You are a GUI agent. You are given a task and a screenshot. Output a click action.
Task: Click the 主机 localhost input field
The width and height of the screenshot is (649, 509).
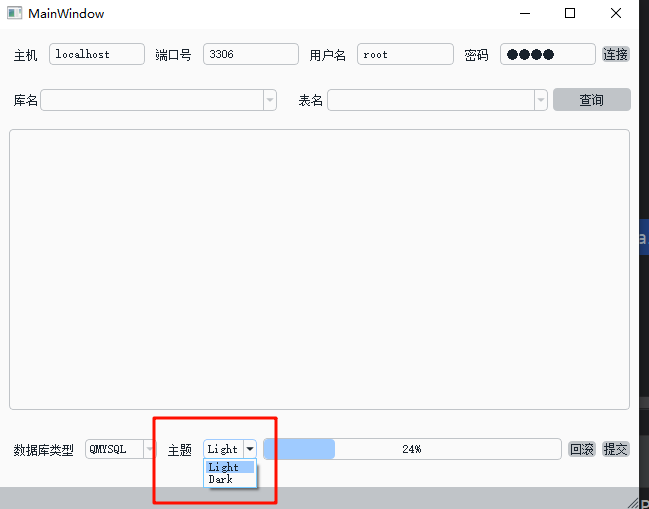coord(97,54)
